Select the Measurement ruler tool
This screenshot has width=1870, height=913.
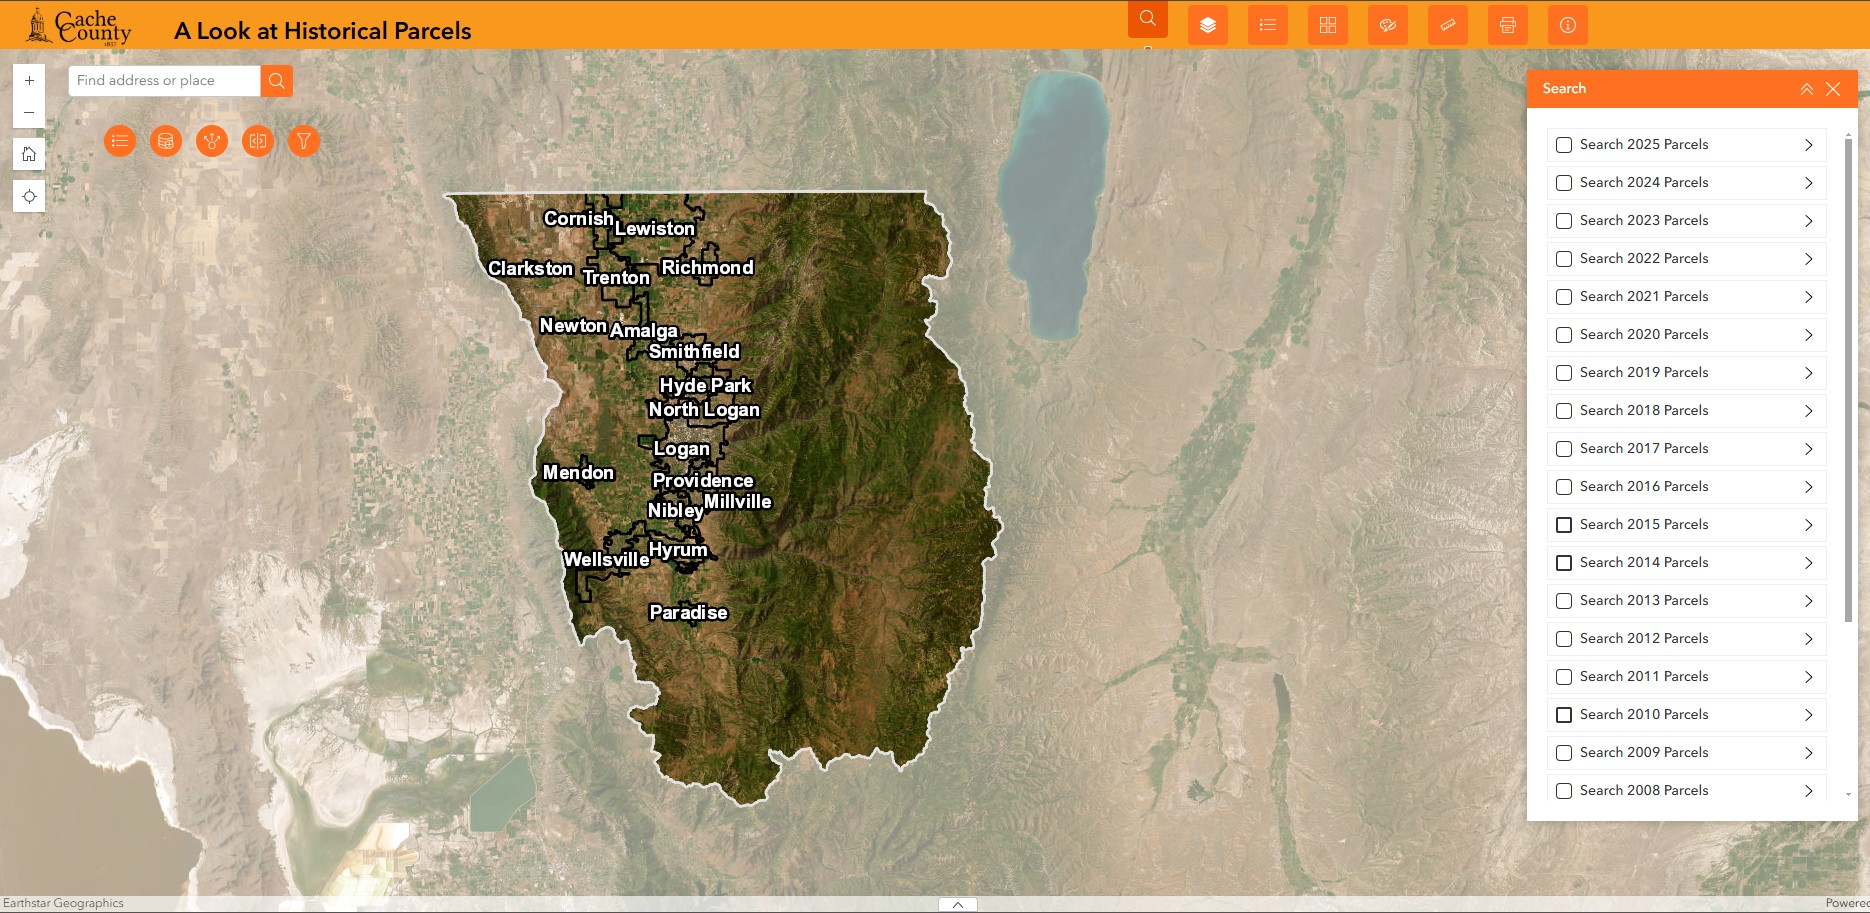(1447, 25)
